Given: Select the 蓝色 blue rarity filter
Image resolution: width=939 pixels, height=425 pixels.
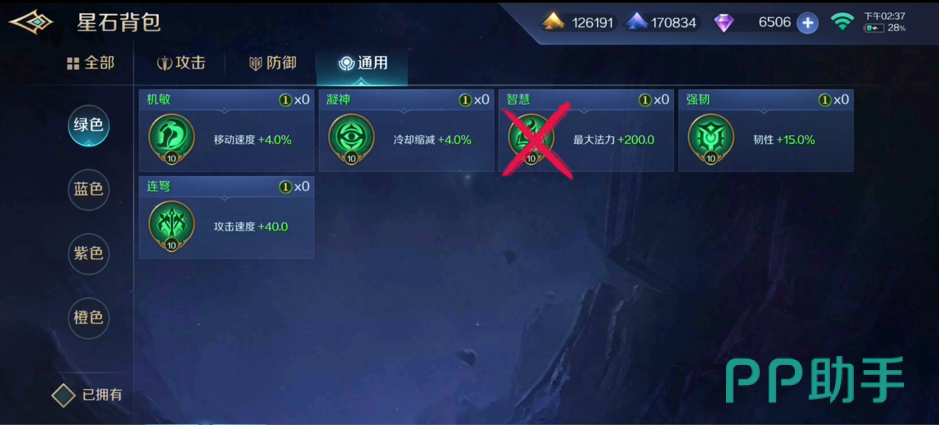Looking at the screenshot, I should (89, 190).
